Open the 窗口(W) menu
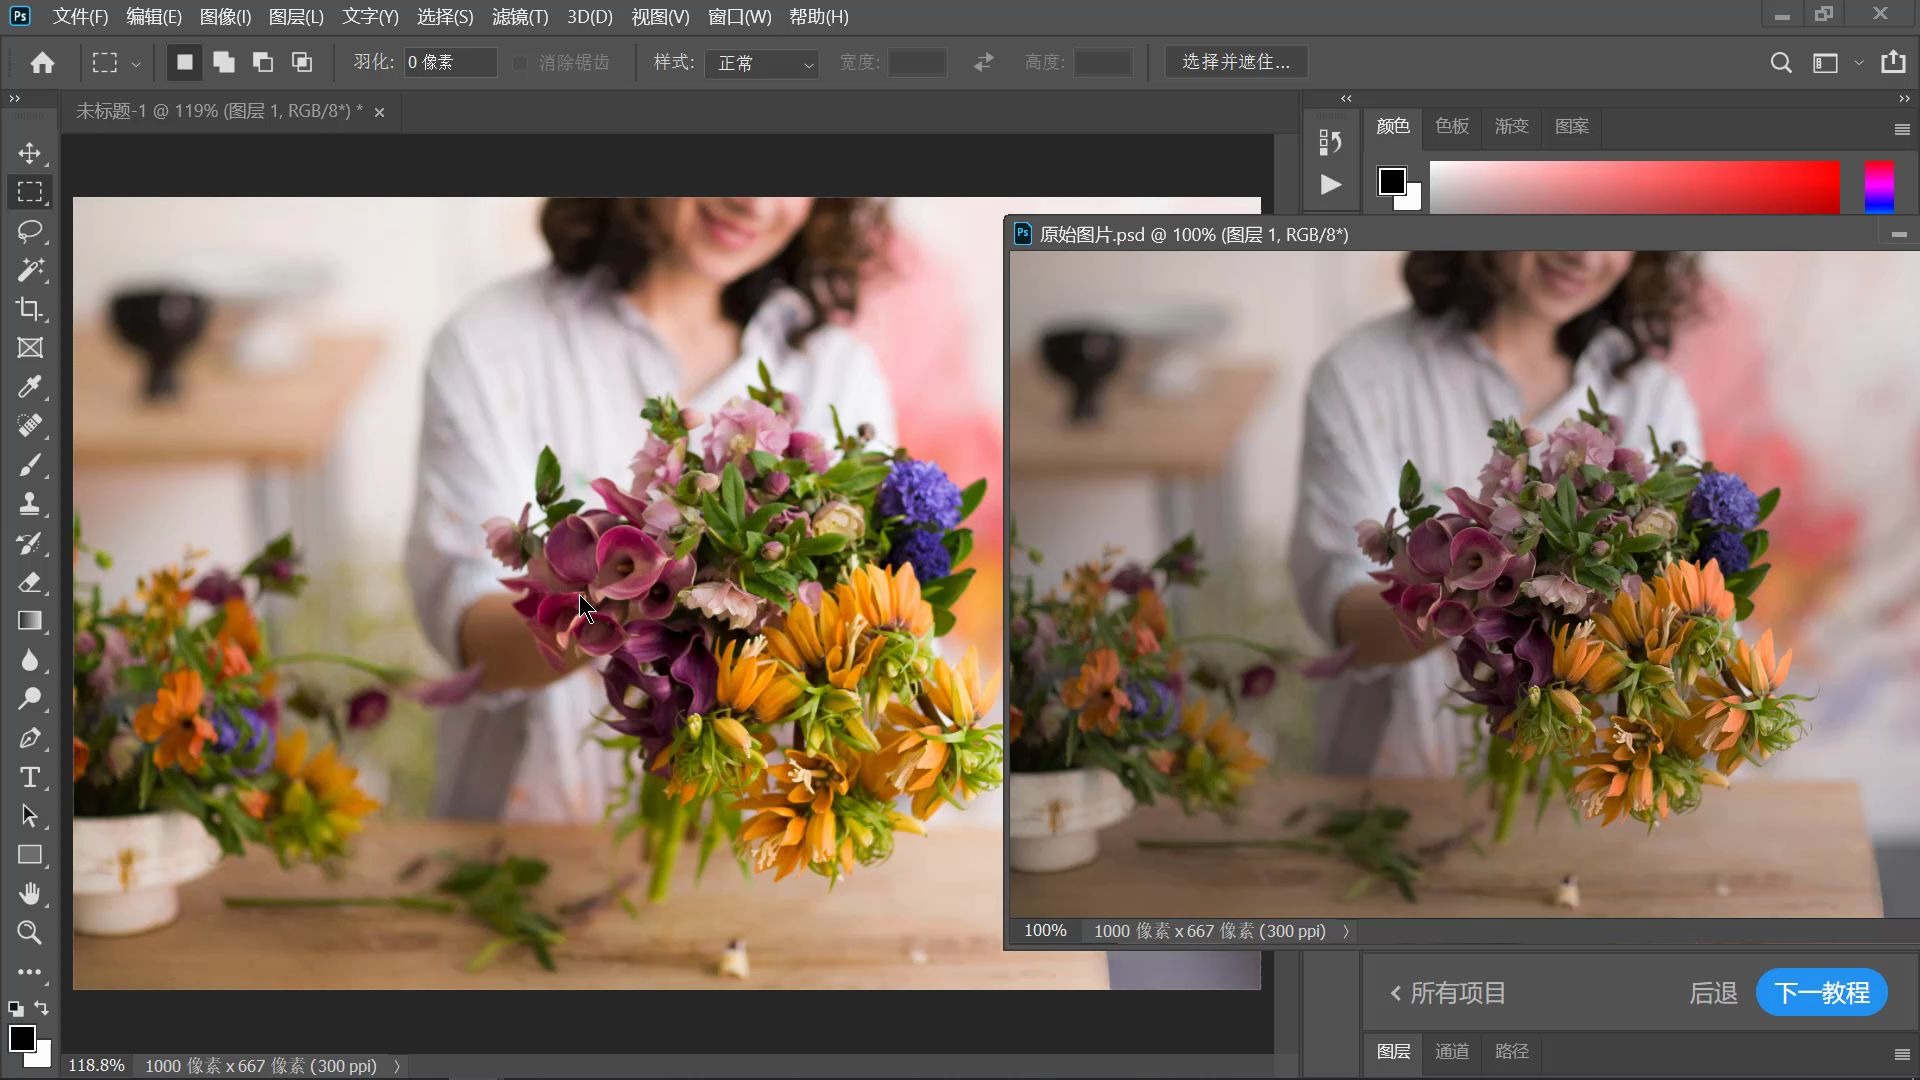Viewport: 1920px width, 1080px height. [739, 17]
